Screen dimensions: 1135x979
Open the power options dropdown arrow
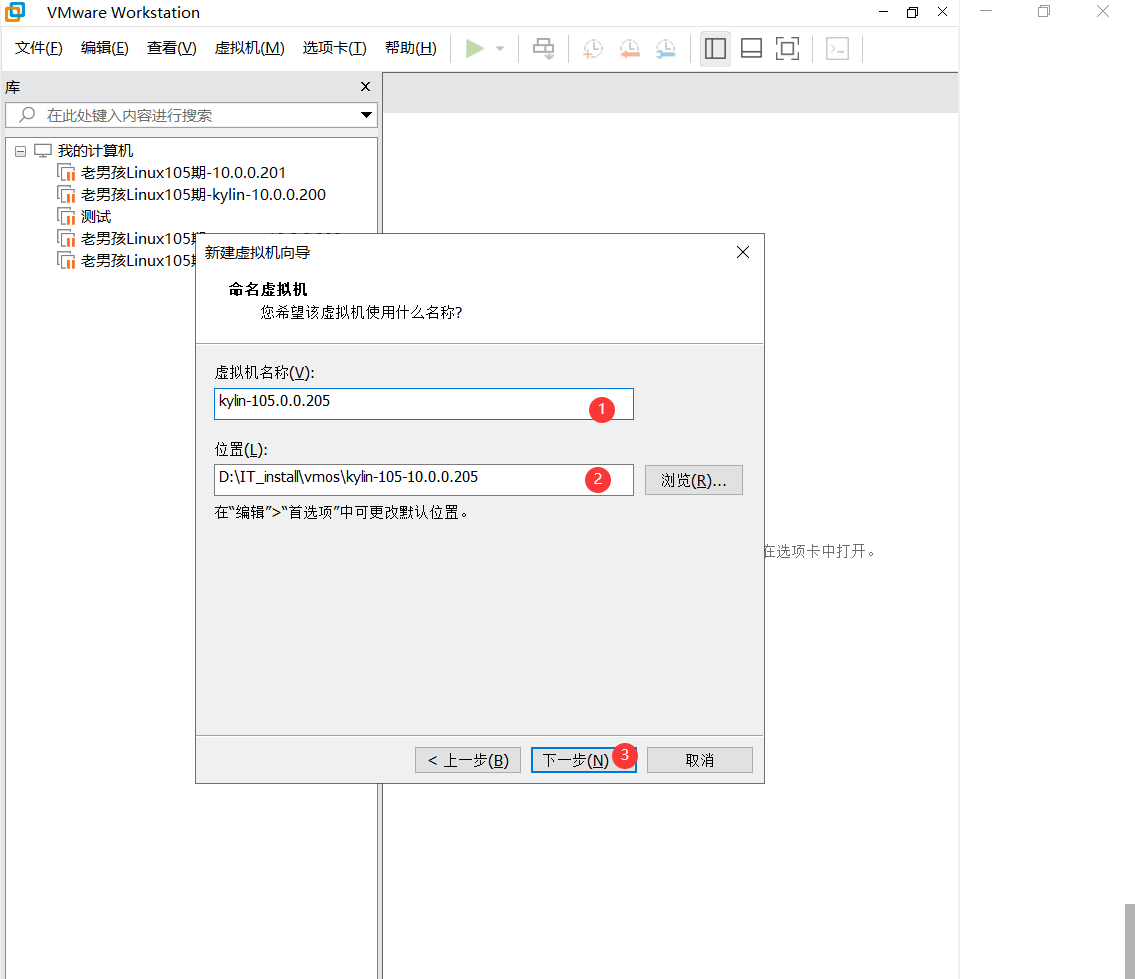coord(499,49)
